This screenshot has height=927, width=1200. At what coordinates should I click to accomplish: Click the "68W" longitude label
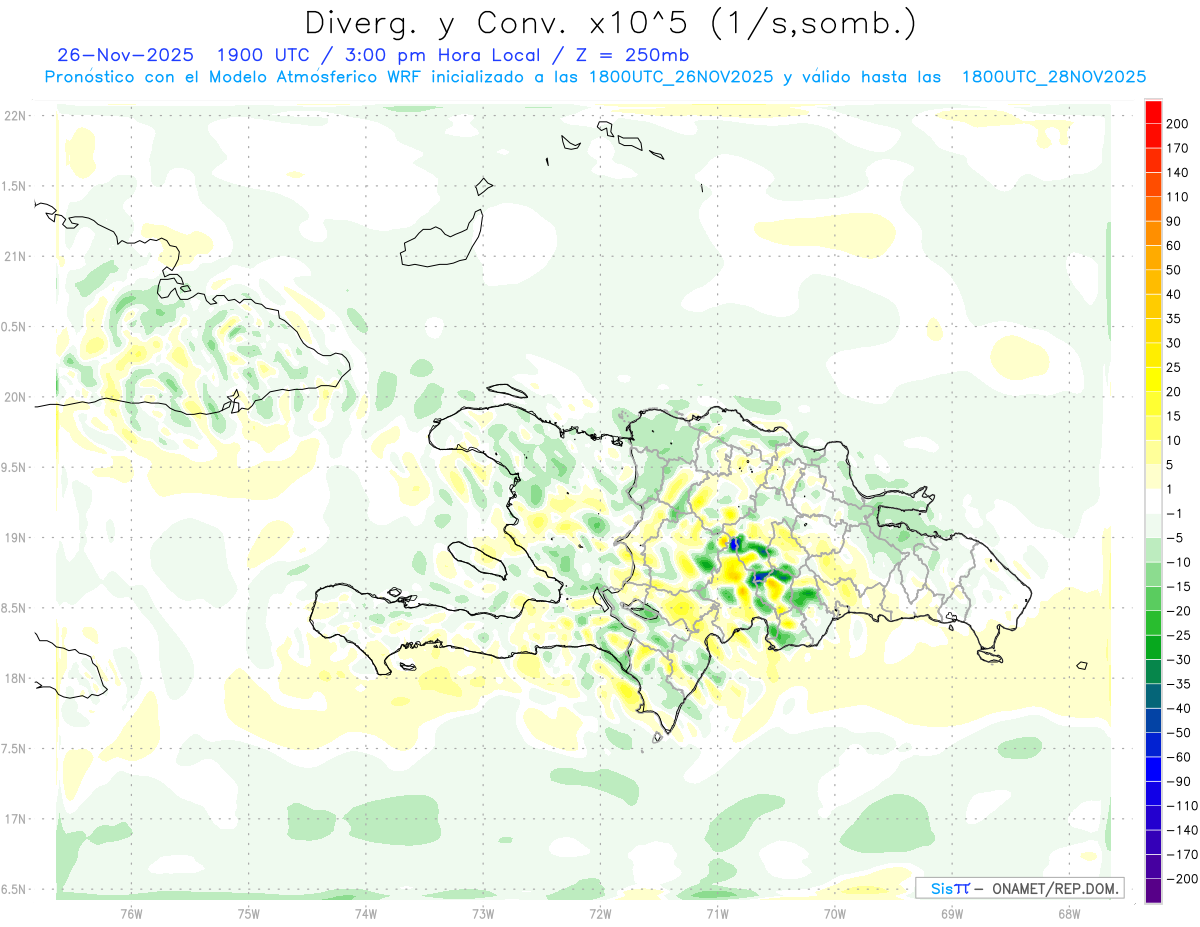coord(1069,913)
